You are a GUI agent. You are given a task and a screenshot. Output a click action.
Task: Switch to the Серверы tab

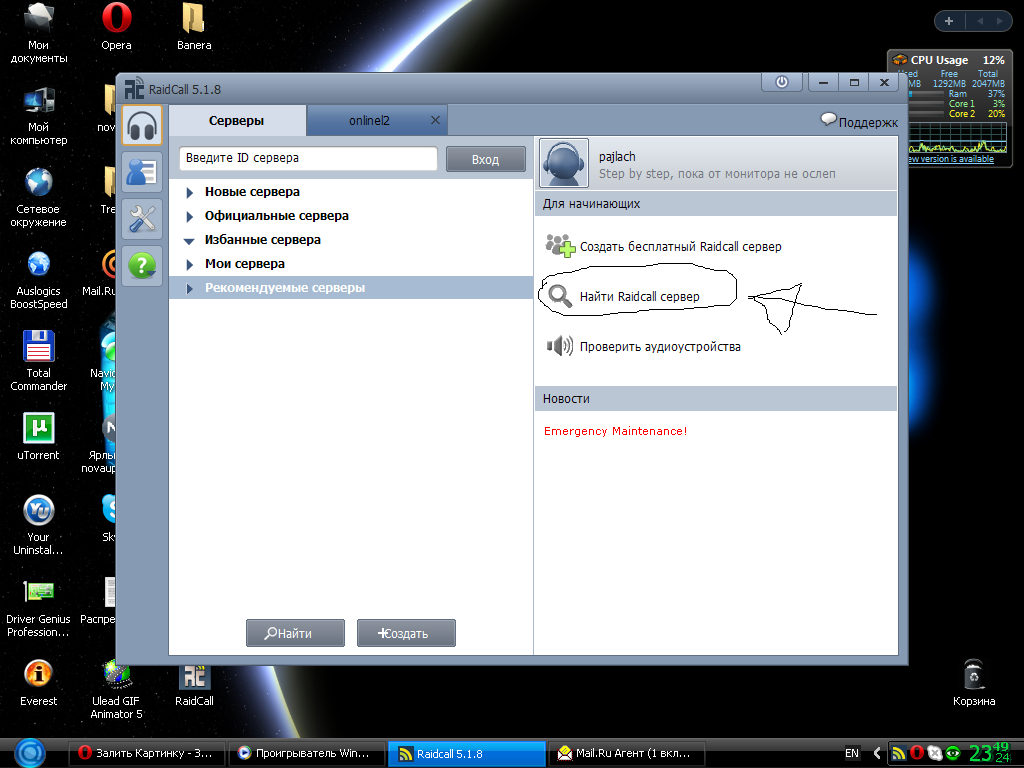pyautogui.click(x=237, y=120)
